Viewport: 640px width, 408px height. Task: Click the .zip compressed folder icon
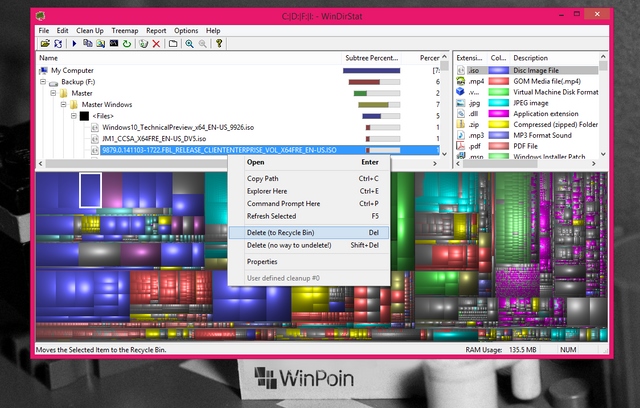point(461,124)
